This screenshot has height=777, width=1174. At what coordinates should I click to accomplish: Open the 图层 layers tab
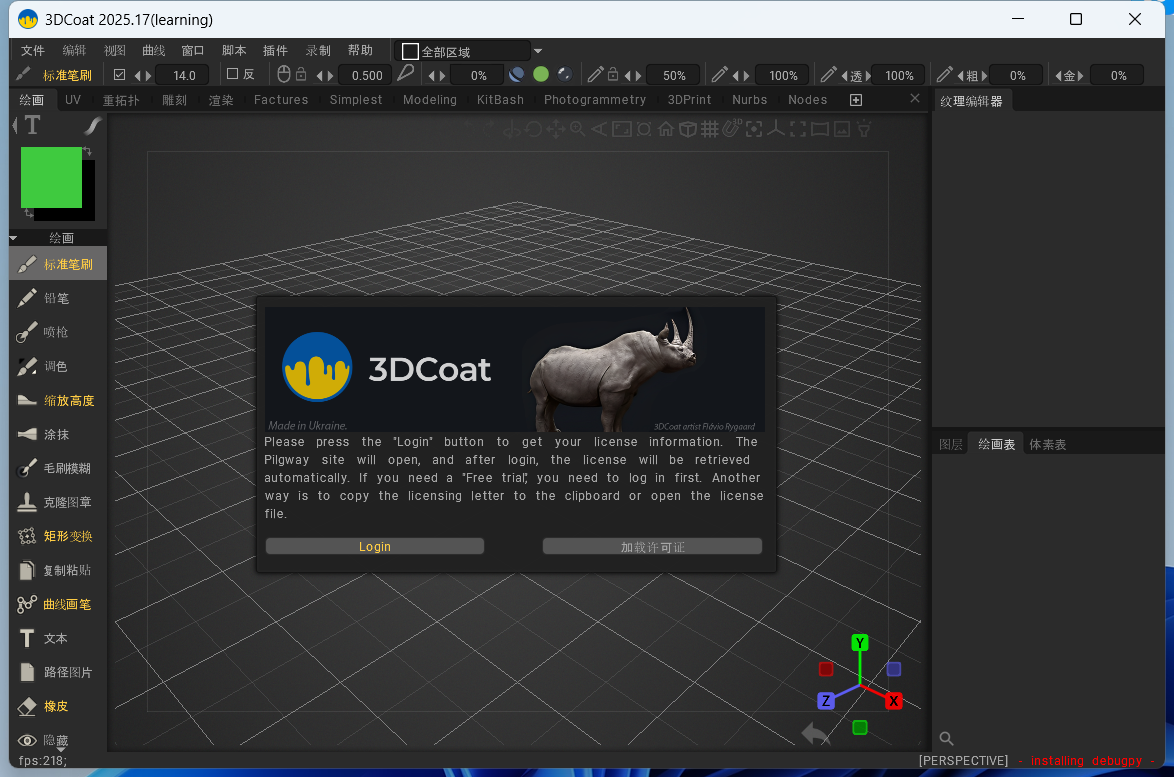950,444
